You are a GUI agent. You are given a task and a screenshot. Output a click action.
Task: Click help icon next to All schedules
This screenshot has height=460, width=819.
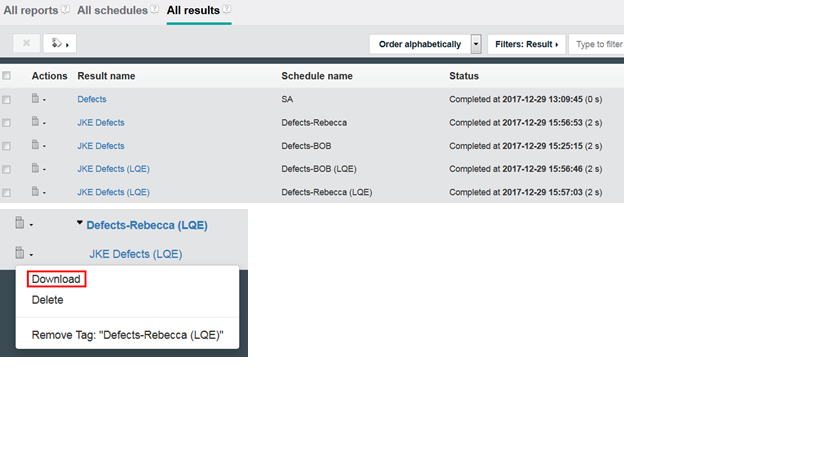point(154,10)
